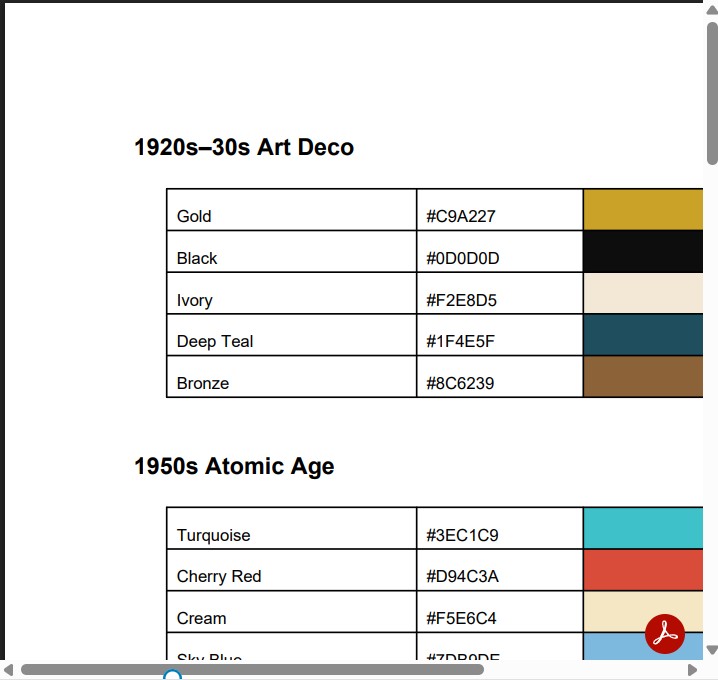Click the Cream color name cell

291,613
